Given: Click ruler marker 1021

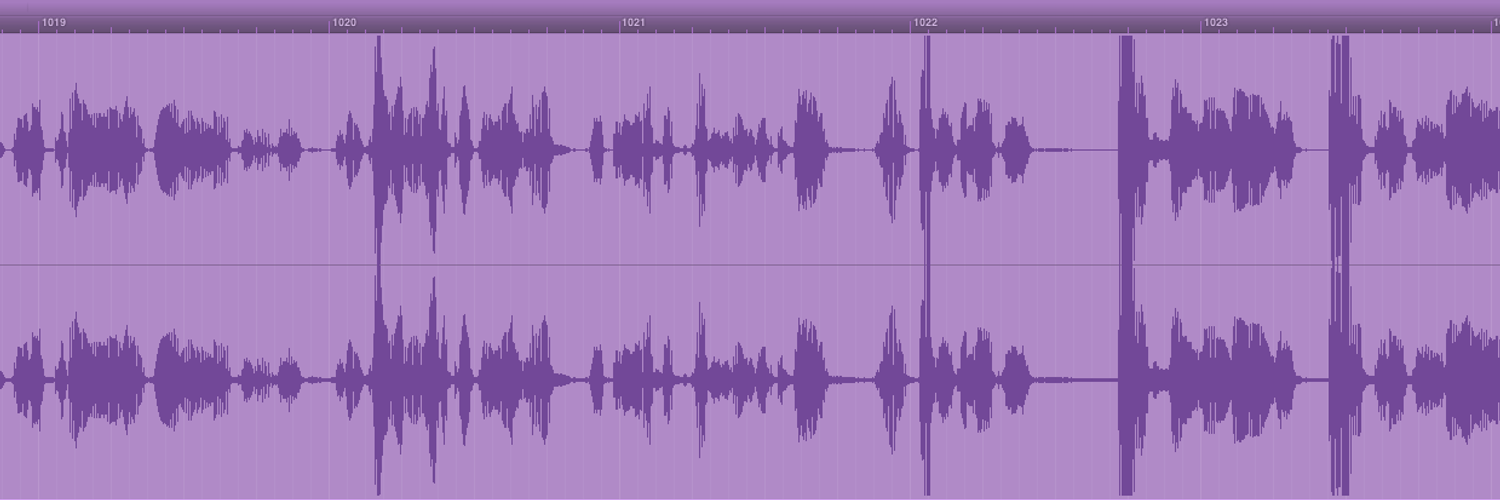Looking at the screenshot, I should tap(634, 22).
